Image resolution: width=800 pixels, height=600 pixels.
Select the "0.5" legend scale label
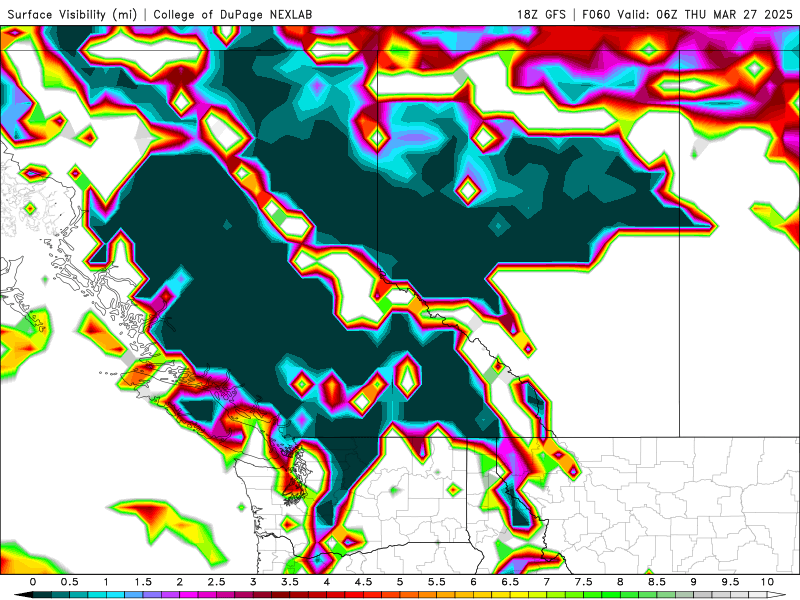click(69, 582)
